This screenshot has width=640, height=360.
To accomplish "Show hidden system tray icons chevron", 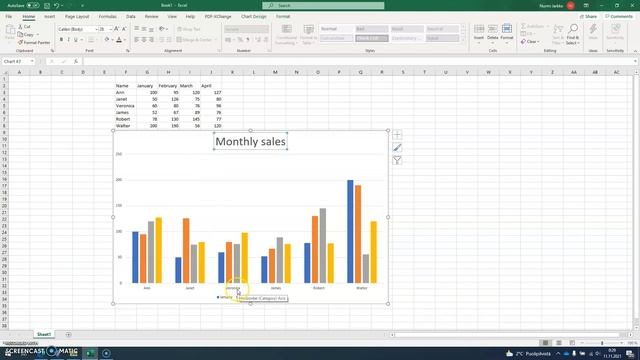I will [x=558, y=353].
